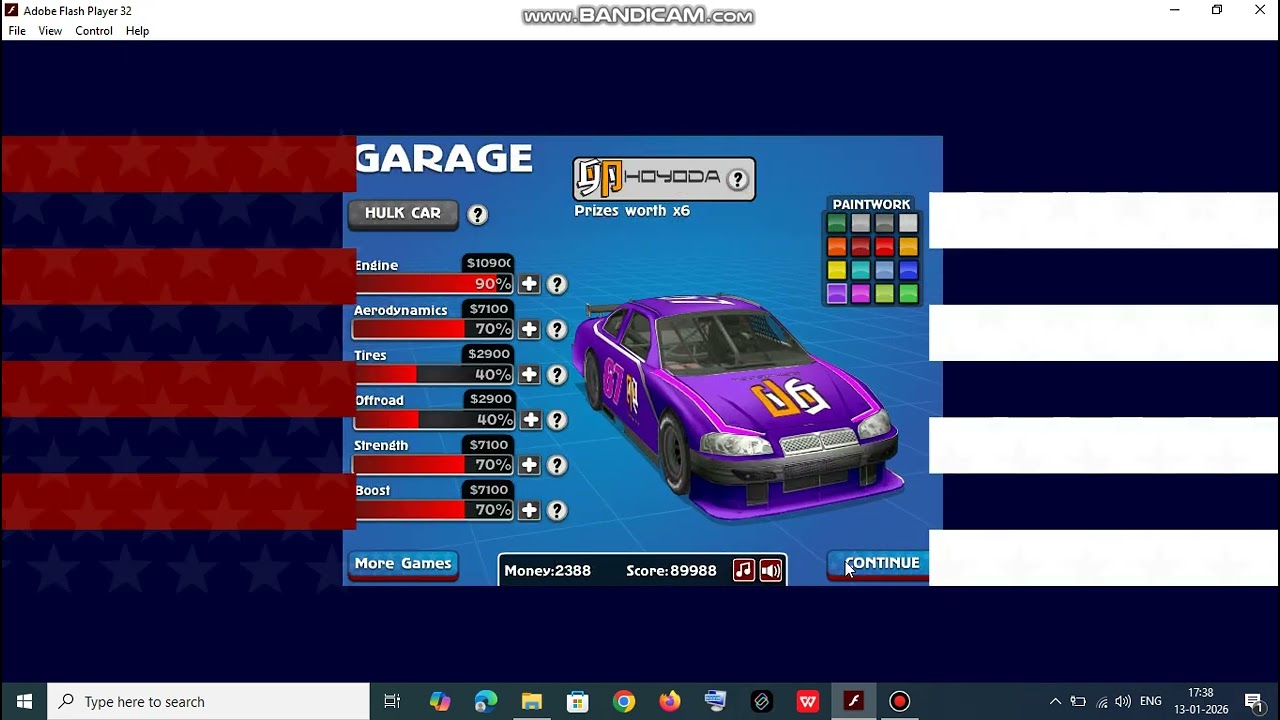Click the purple race car preview
1280x720 pixels.
[738, 405]
